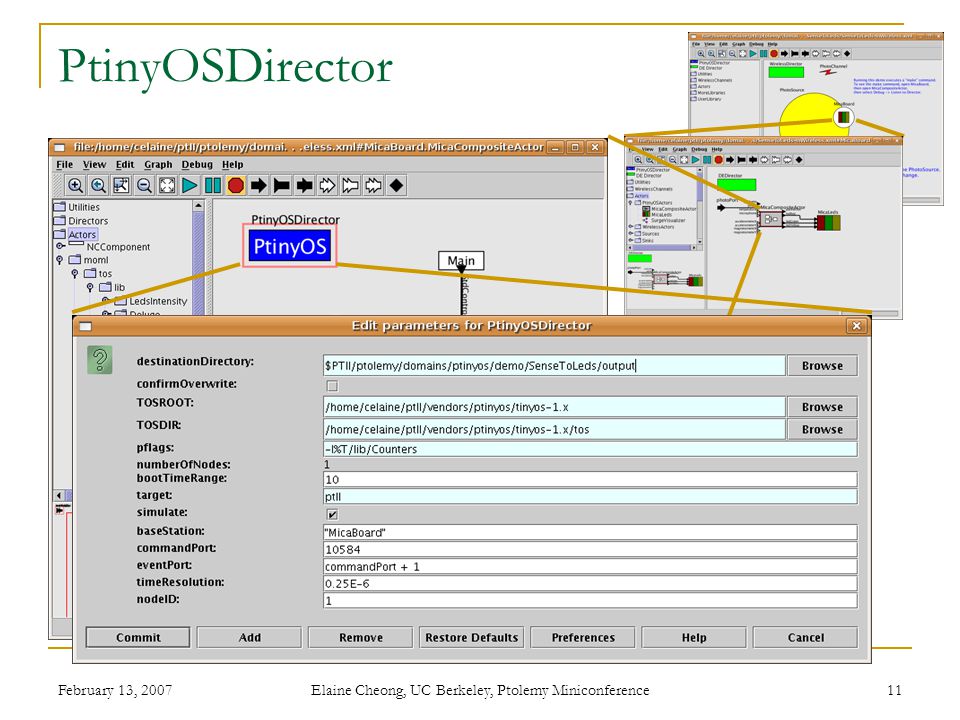The image size is (960, 720).
Task: Open the Debug menu in the MicaCompositeActor window
Action: 197,165
